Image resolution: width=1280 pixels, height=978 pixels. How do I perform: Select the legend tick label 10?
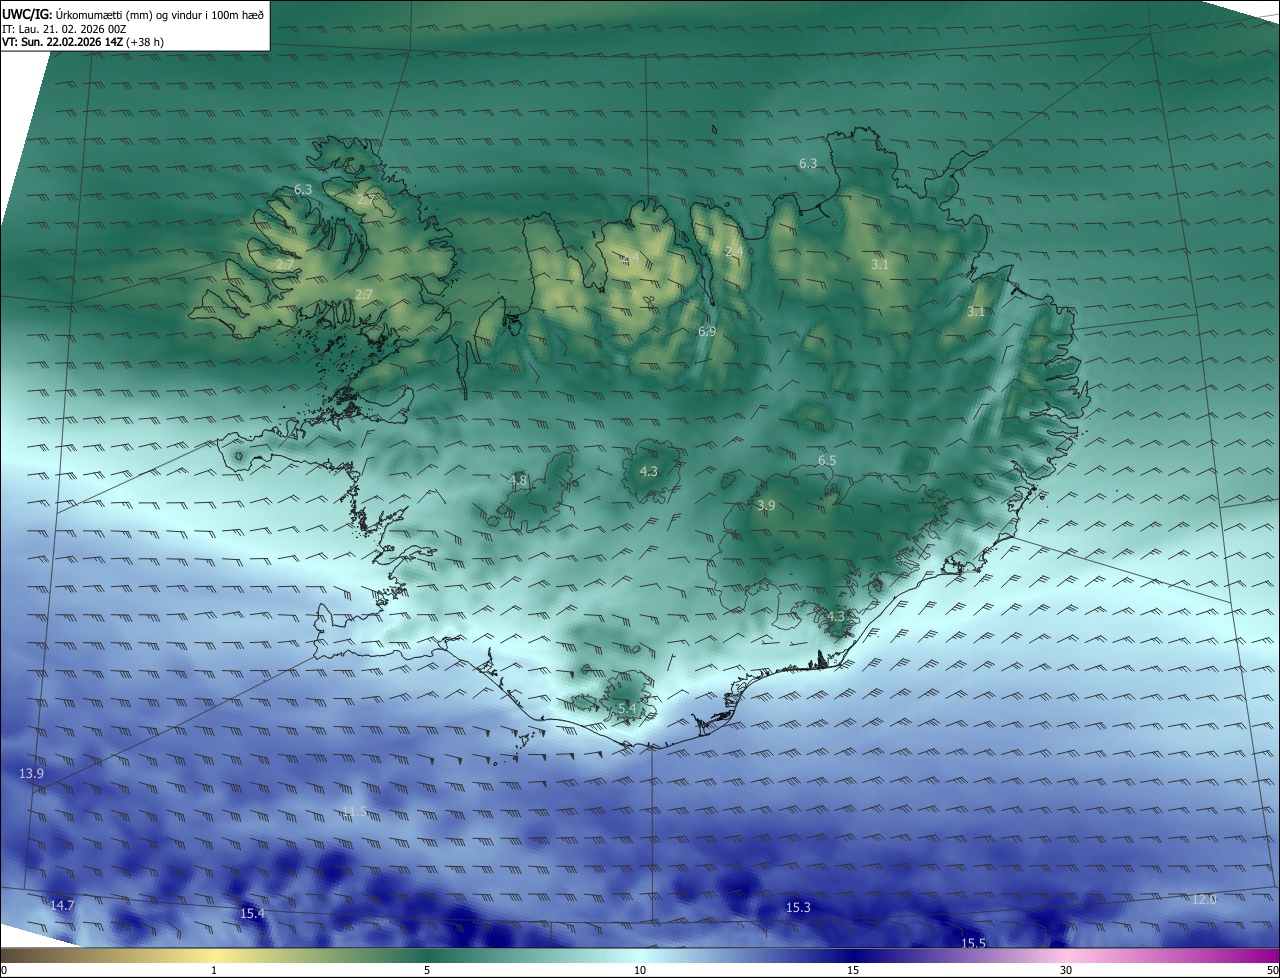[640, 970]
